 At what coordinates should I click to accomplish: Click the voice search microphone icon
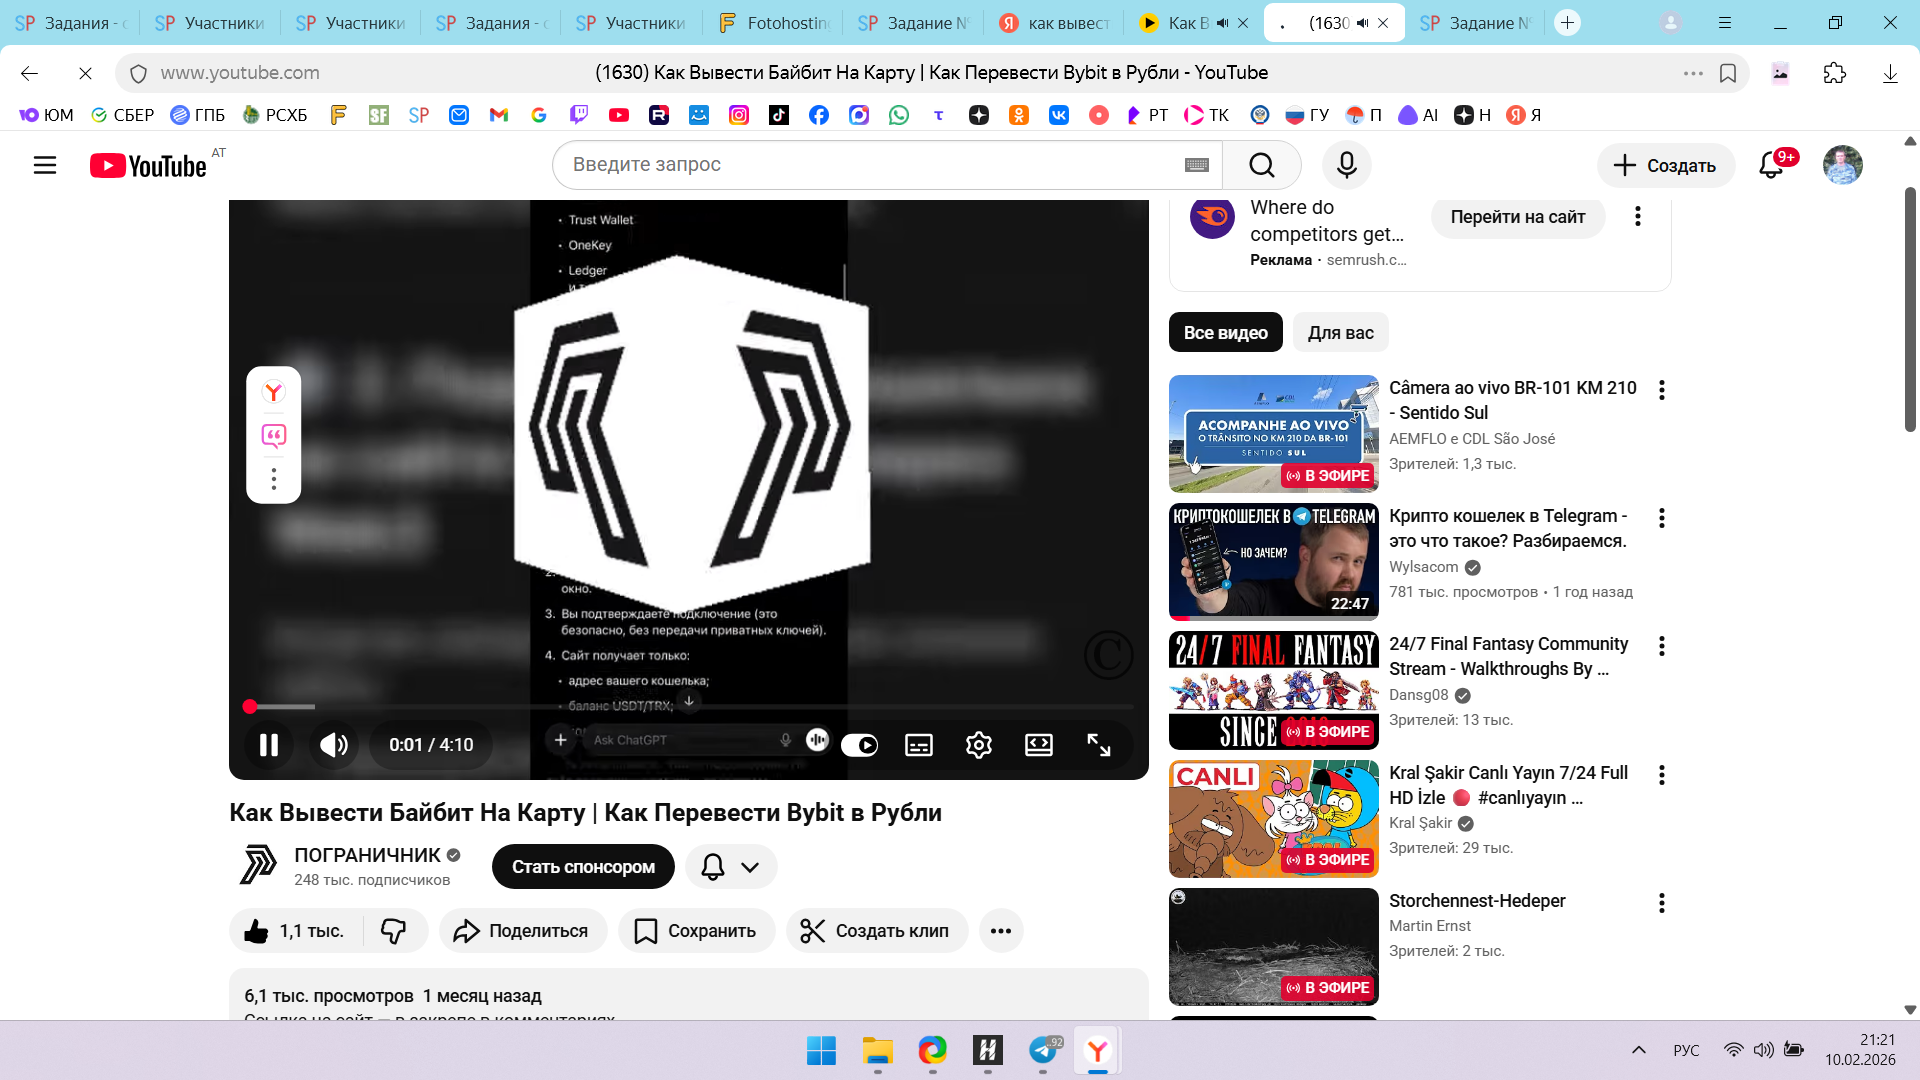coord(1346,165)
